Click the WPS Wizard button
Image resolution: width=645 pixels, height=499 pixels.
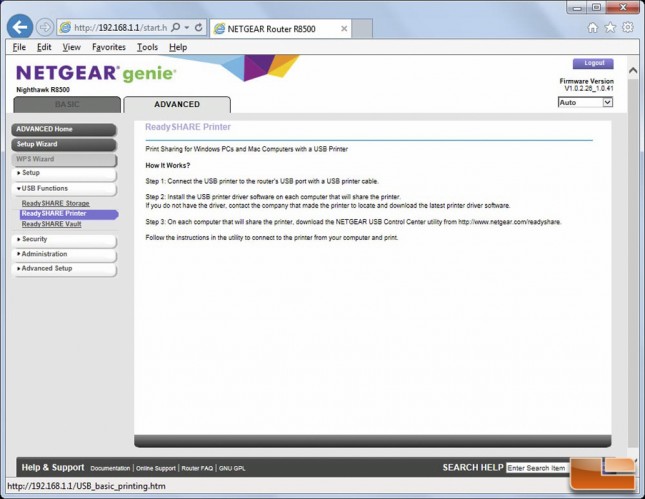pyautogui.click(x=64, y=159)
